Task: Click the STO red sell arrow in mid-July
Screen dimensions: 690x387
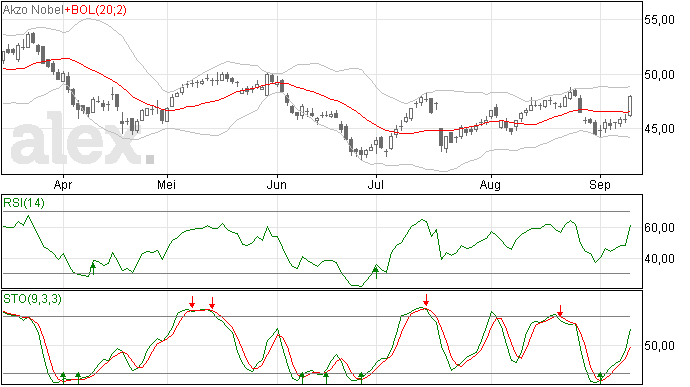Action: pyautogui.click(x=426, y=300)
